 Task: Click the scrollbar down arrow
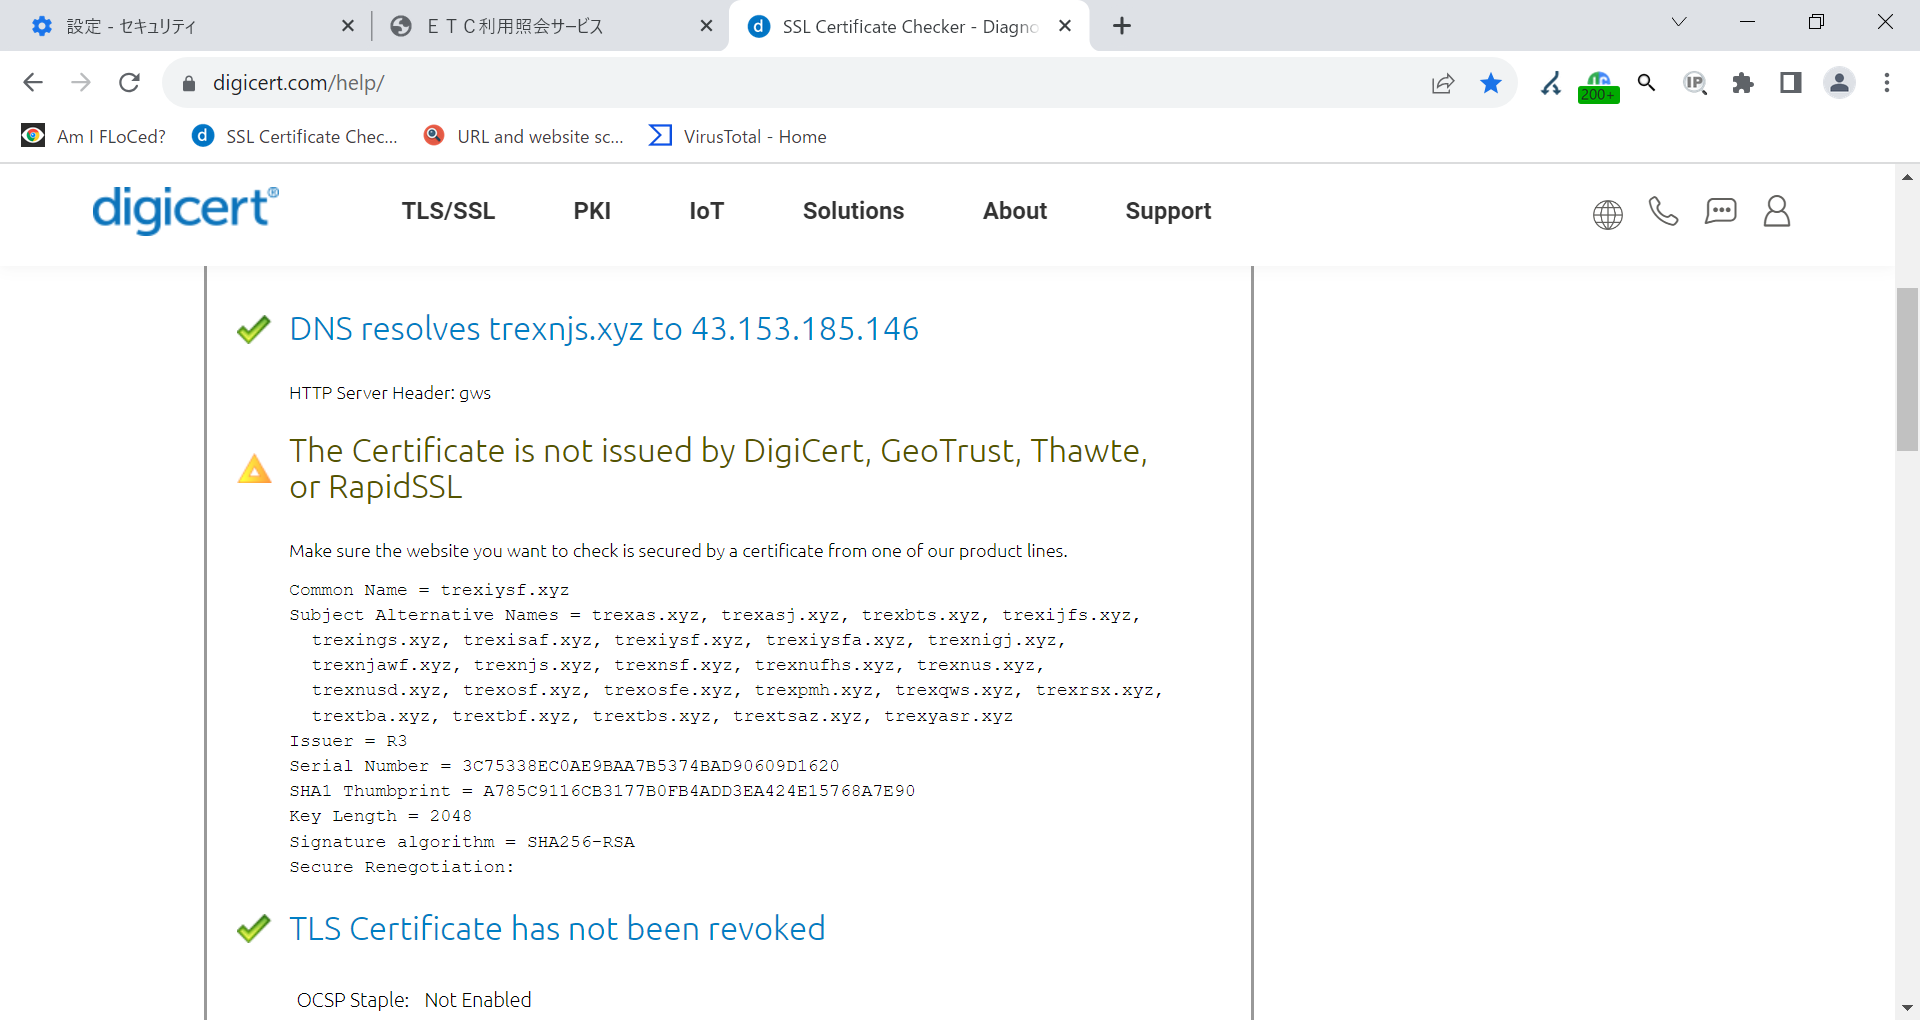coord(1907,1008)
